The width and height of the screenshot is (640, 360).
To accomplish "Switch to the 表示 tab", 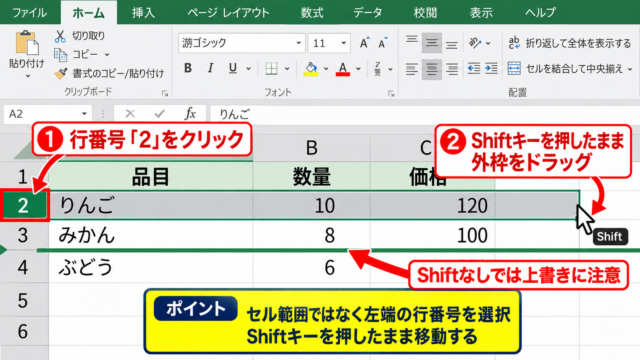I will [481, 13].
